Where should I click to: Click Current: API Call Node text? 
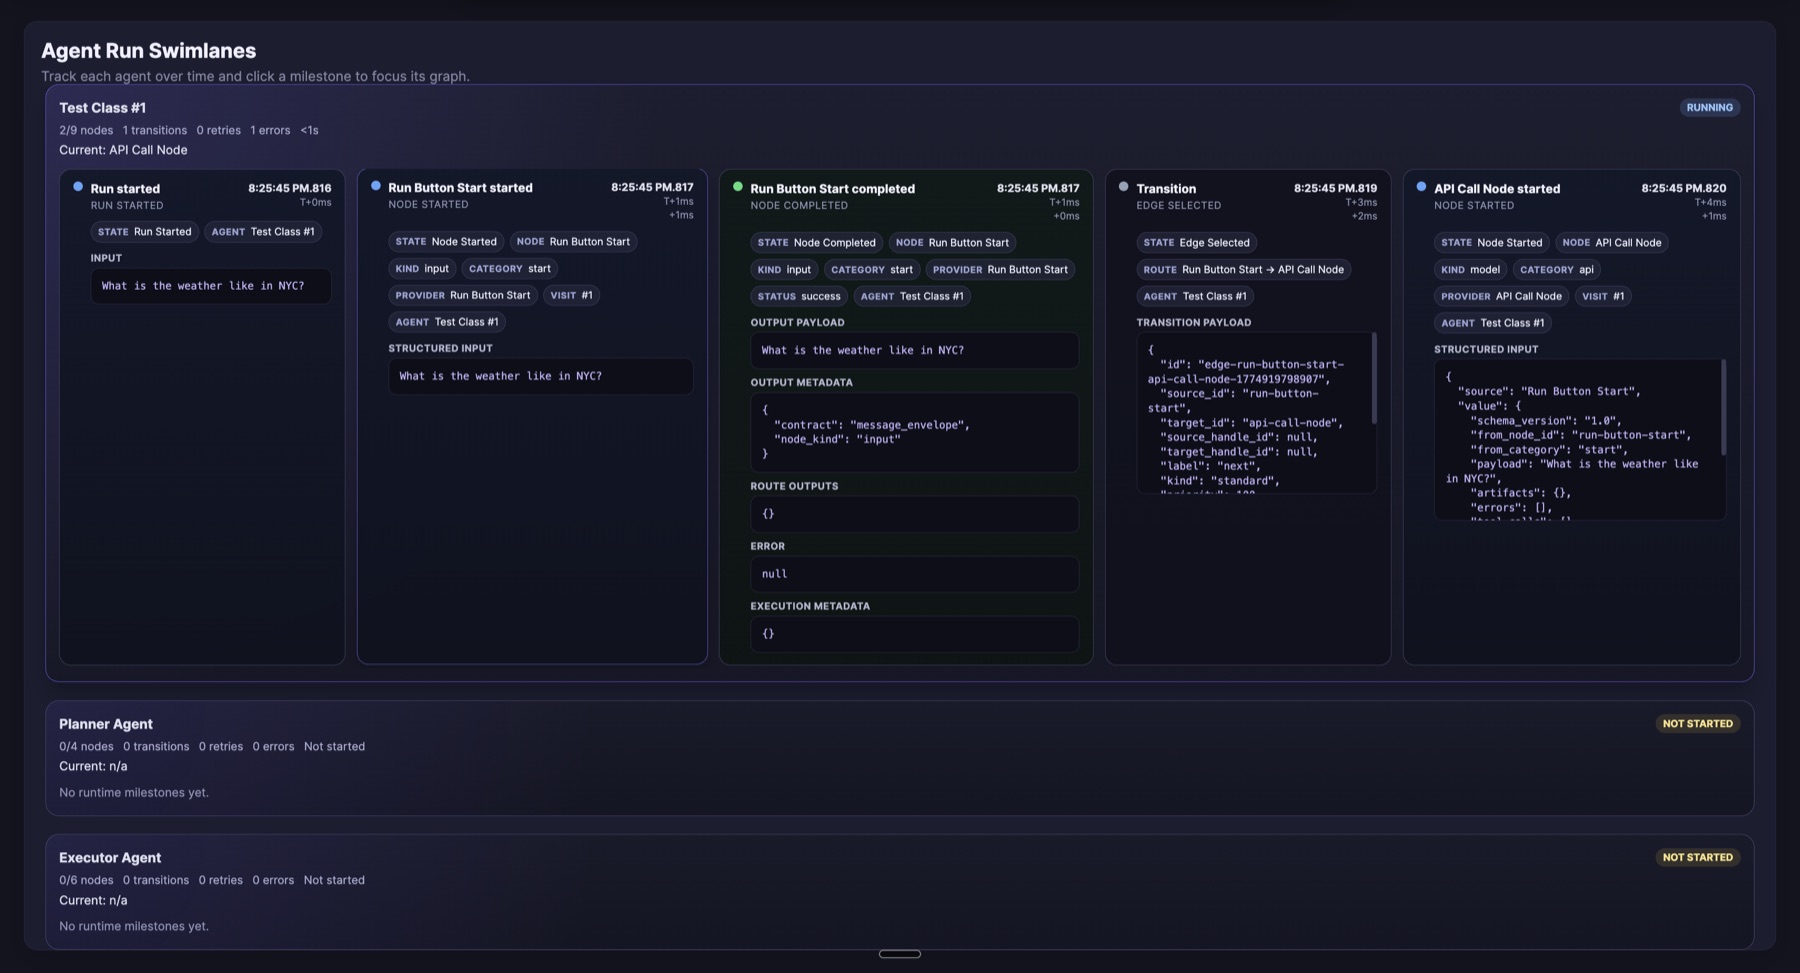[x=123, y=150]
